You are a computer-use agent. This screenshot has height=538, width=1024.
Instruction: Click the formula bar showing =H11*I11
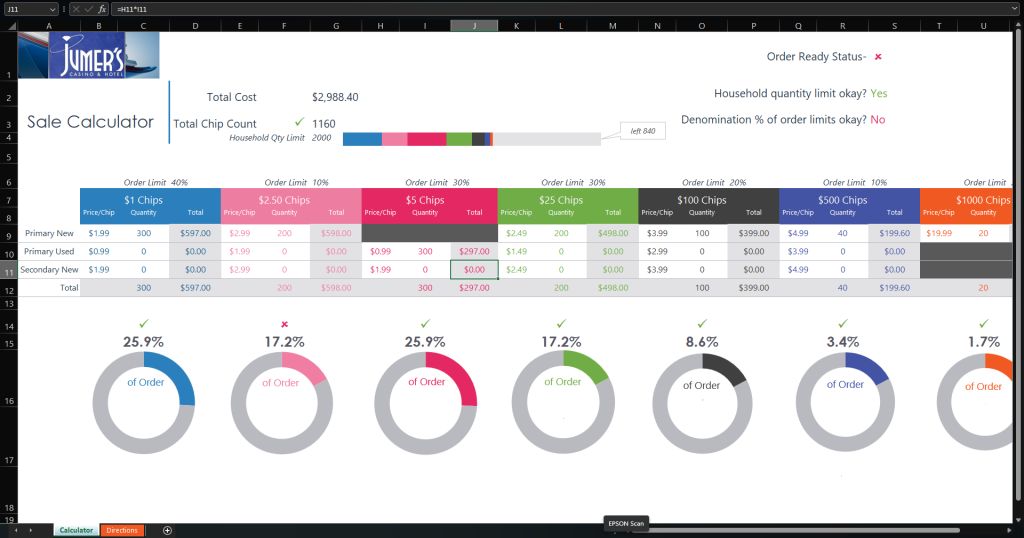pyautogui.click(x=500, y=9)
